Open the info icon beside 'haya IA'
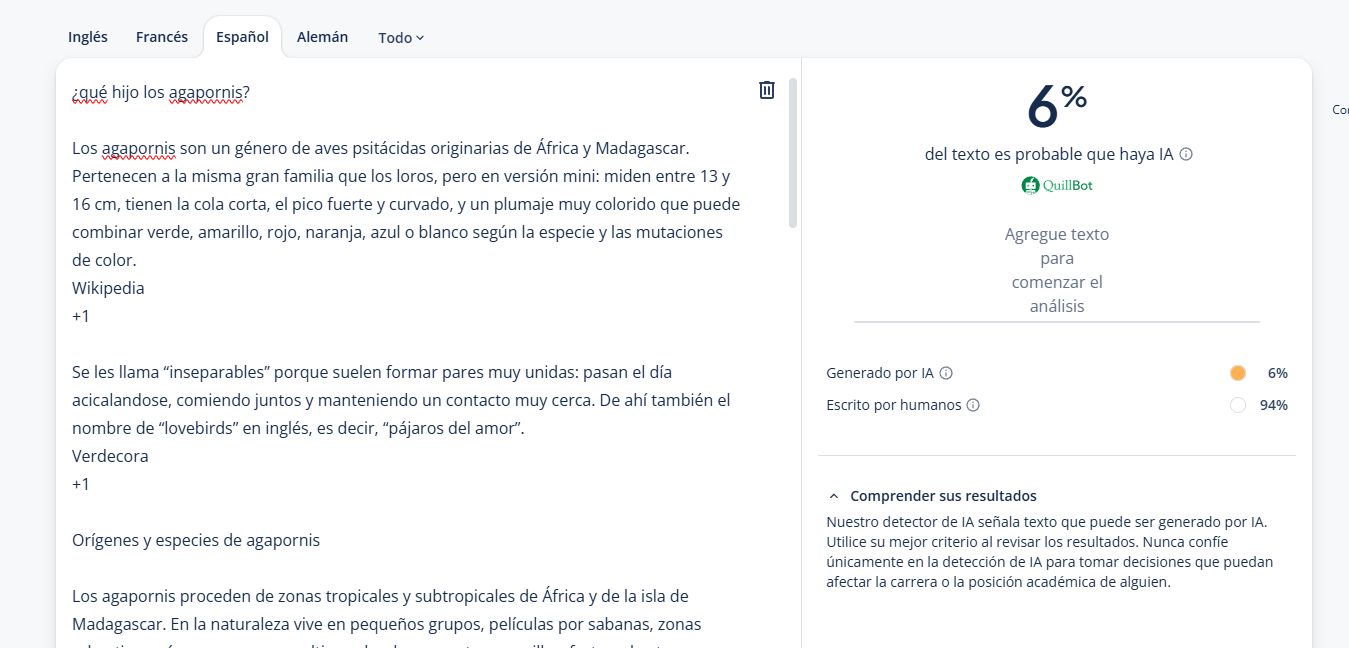The width and height of the screenshot is (1349, 648). click(x=1186, y=155)
